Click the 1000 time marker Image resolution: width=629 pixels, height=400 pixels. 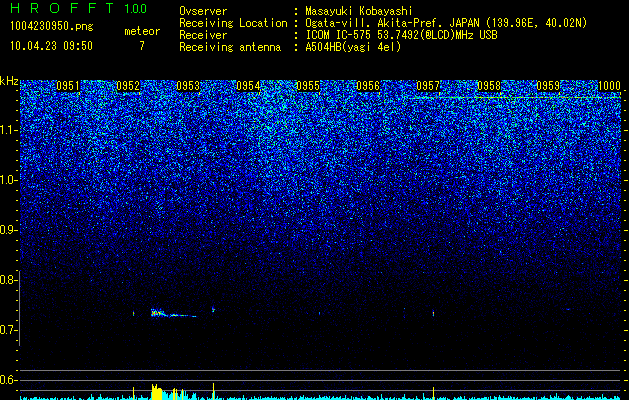click(609, 86)
